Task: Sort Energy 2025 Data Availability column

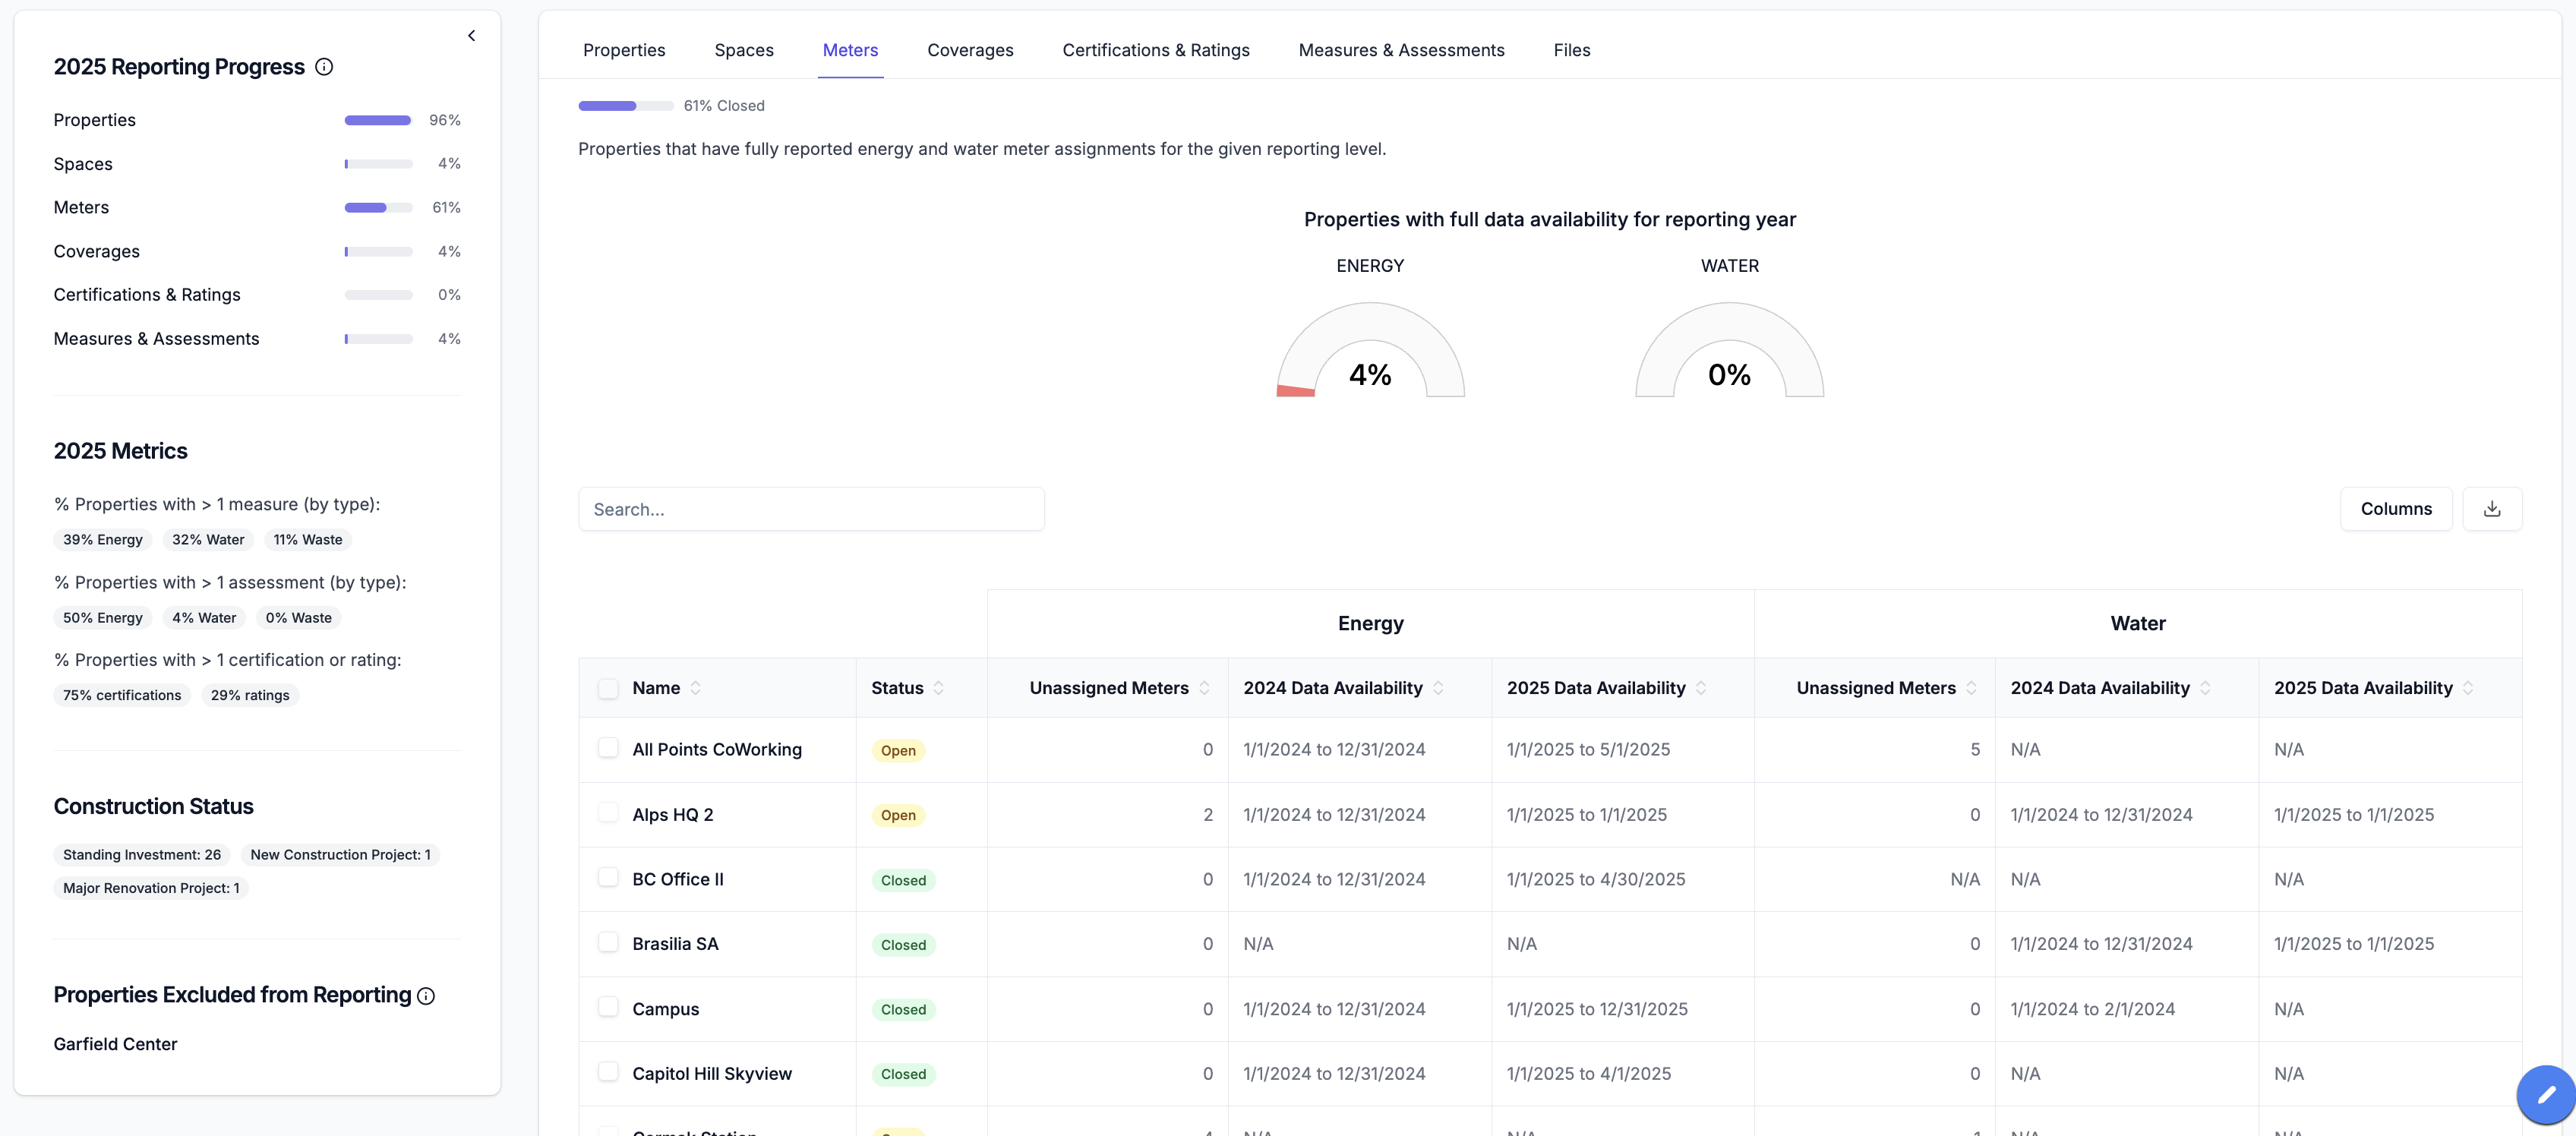Action: [x=1701, y=688]
